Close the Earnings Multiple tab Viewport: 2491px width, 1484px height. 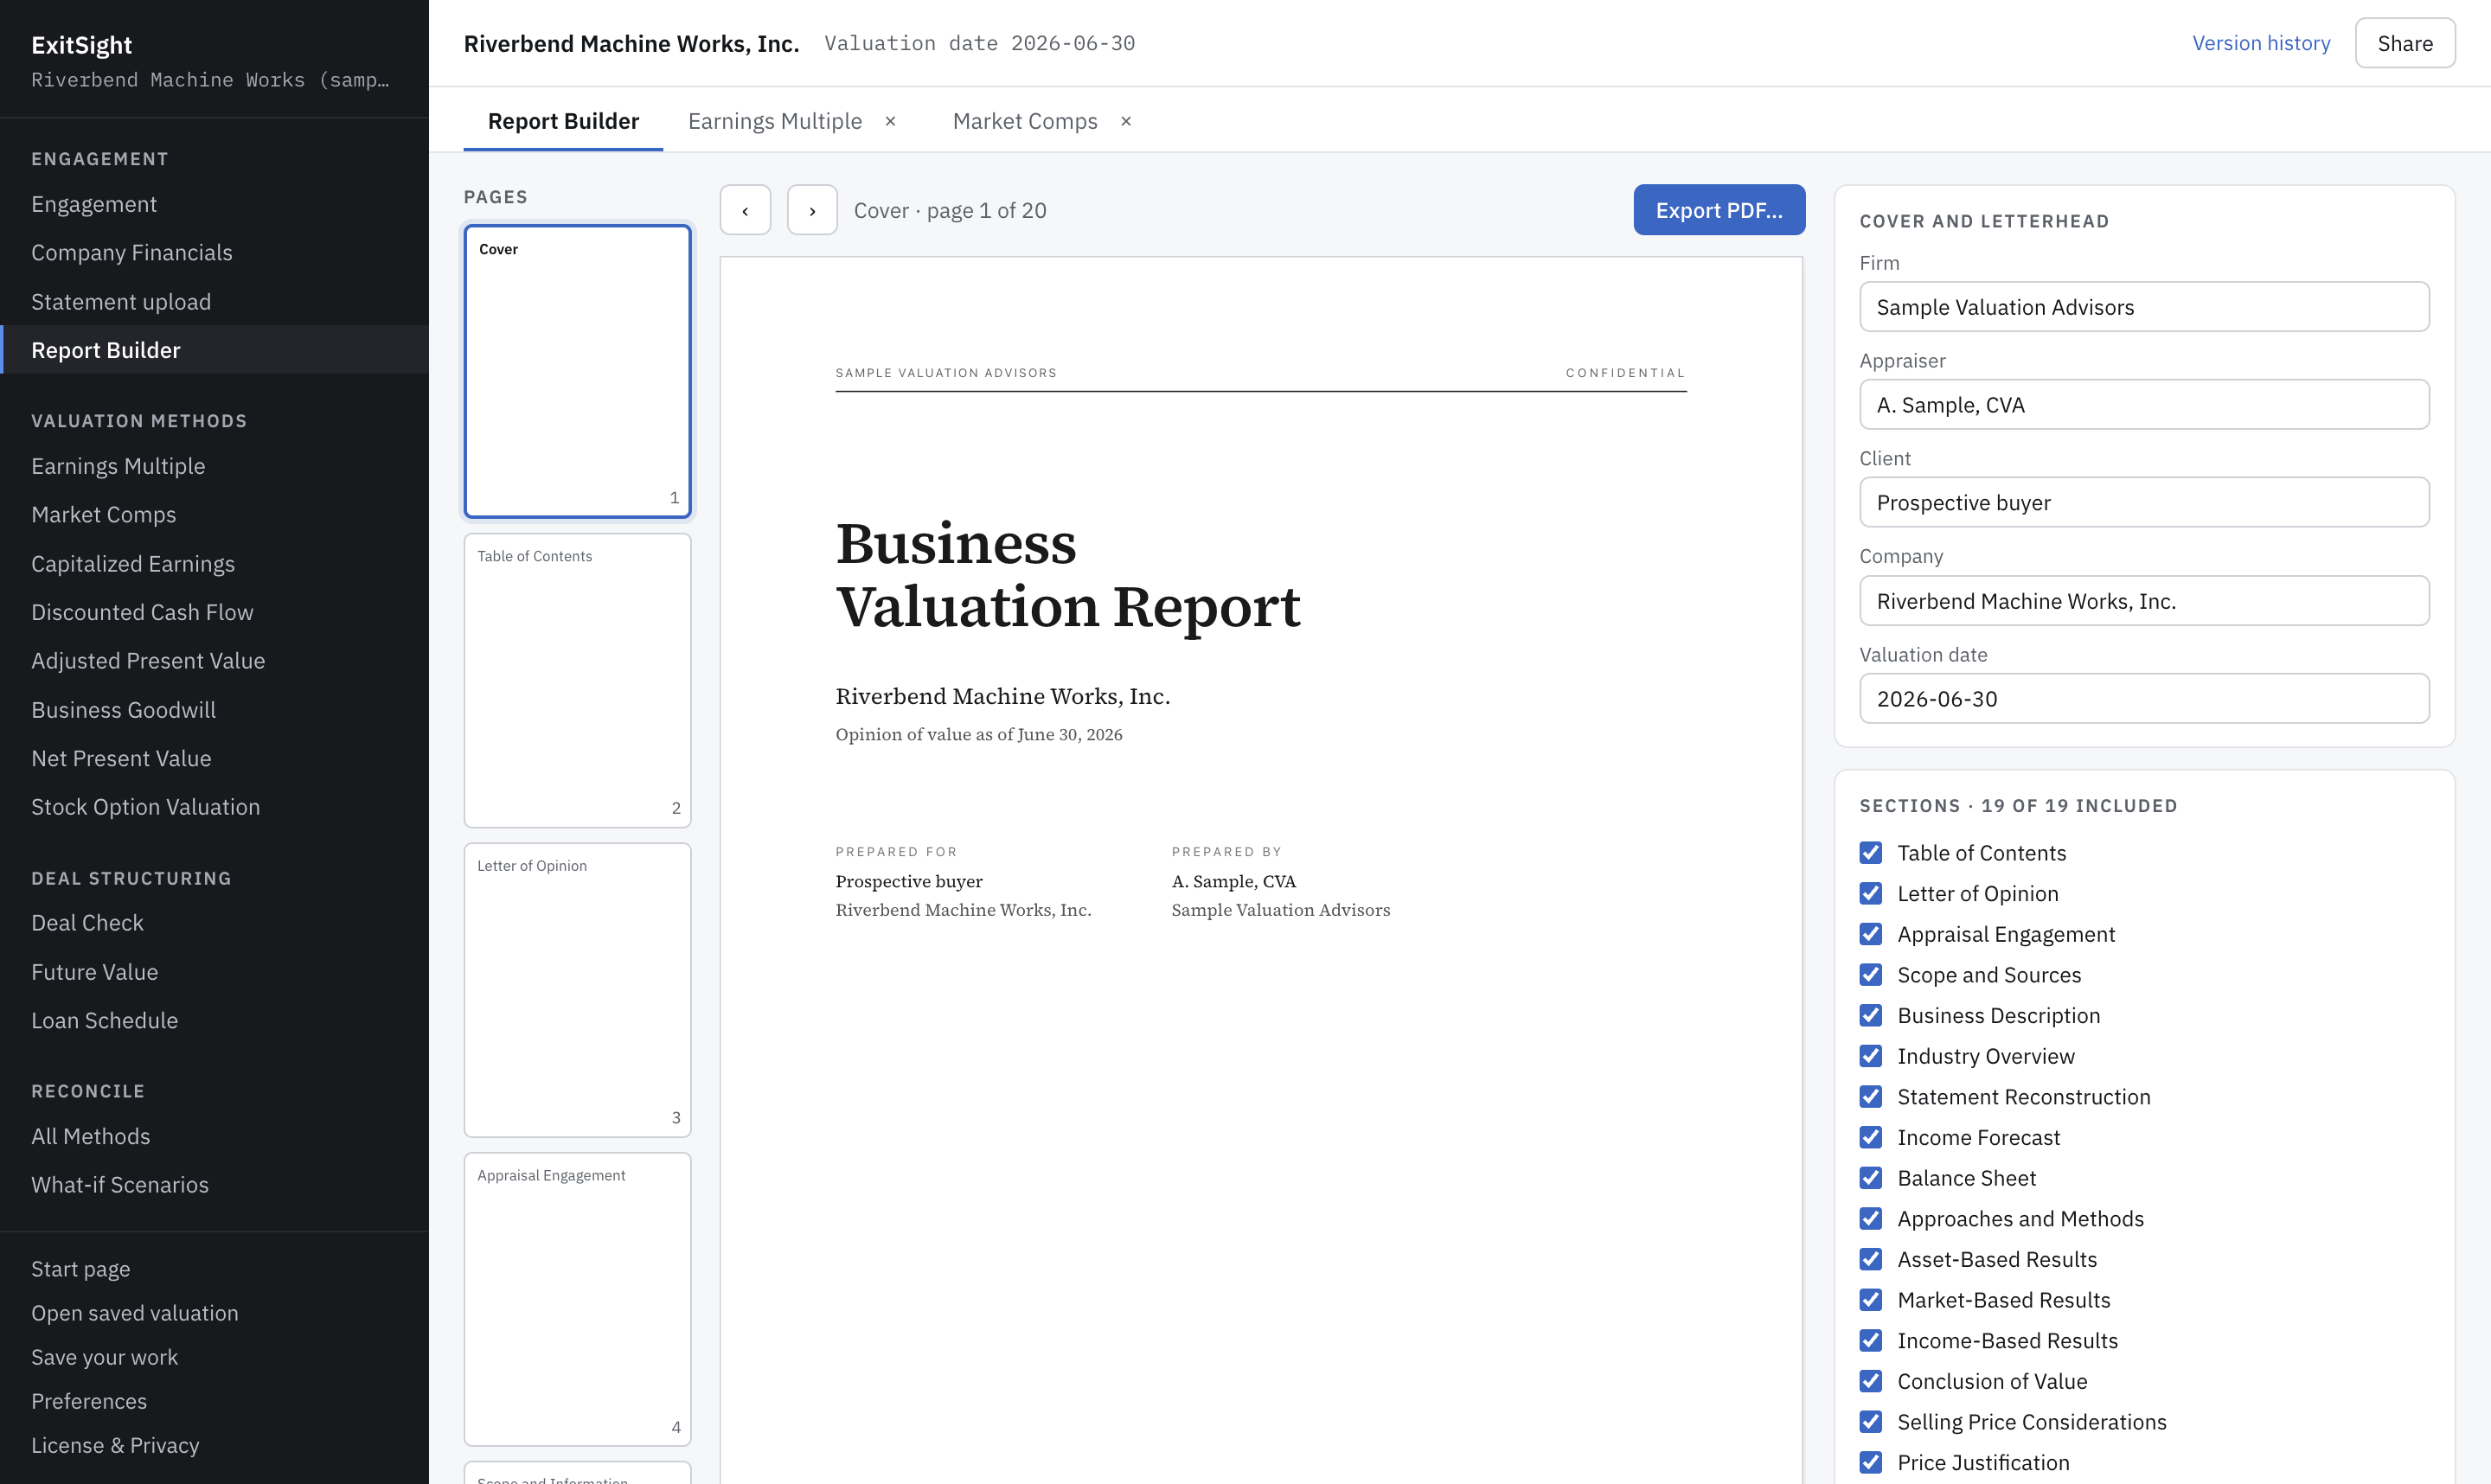(890, 121)
